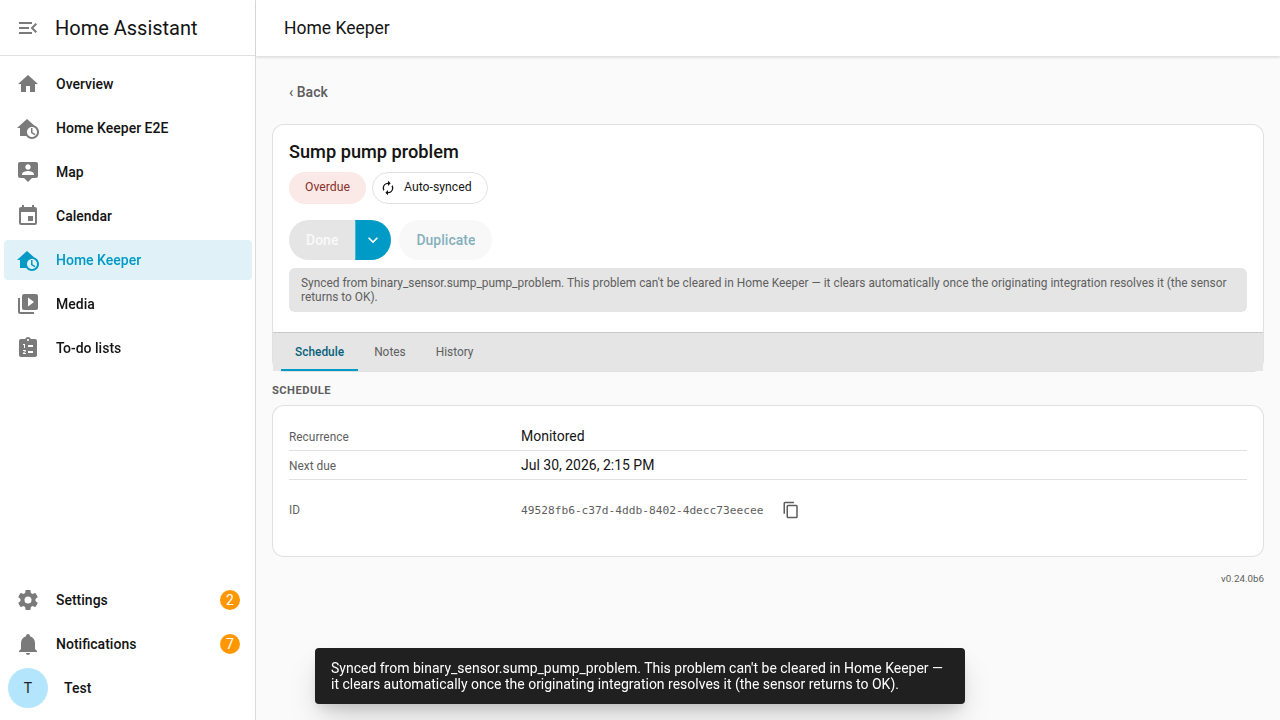
Task: Click the Overview home icon
Action: [28, 84]
